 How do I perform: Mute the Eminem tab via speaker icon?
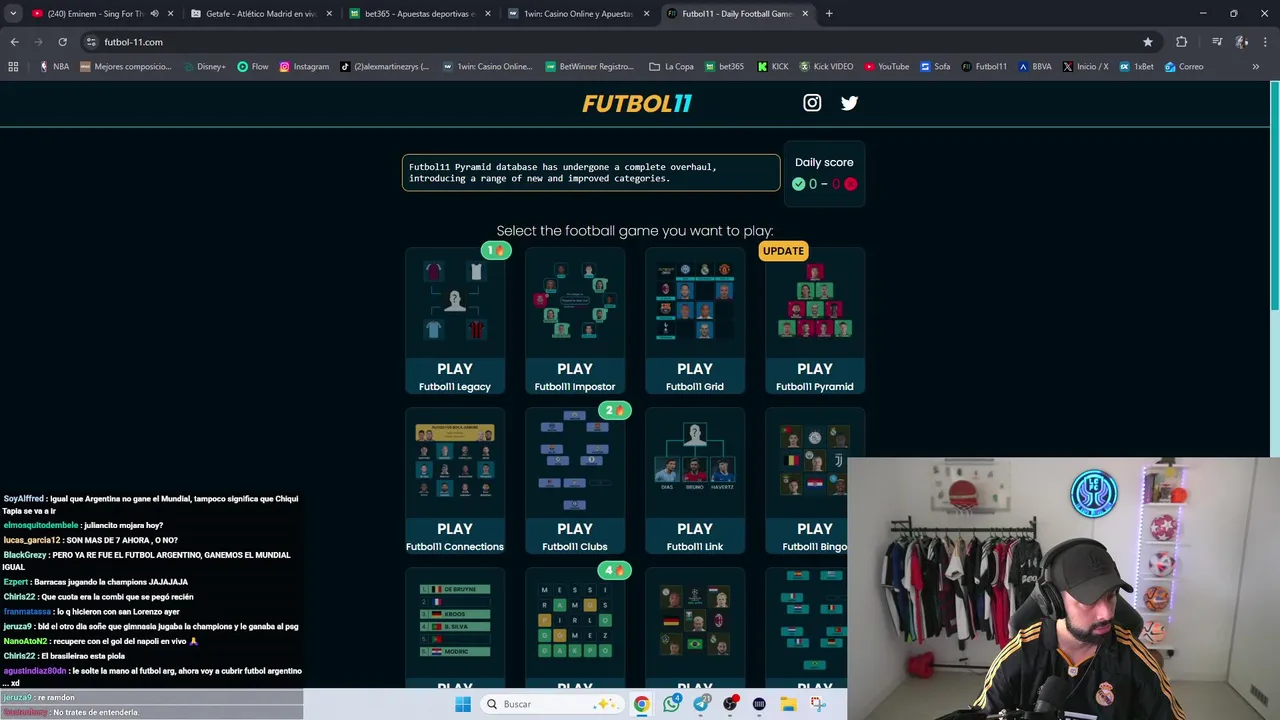154,14
